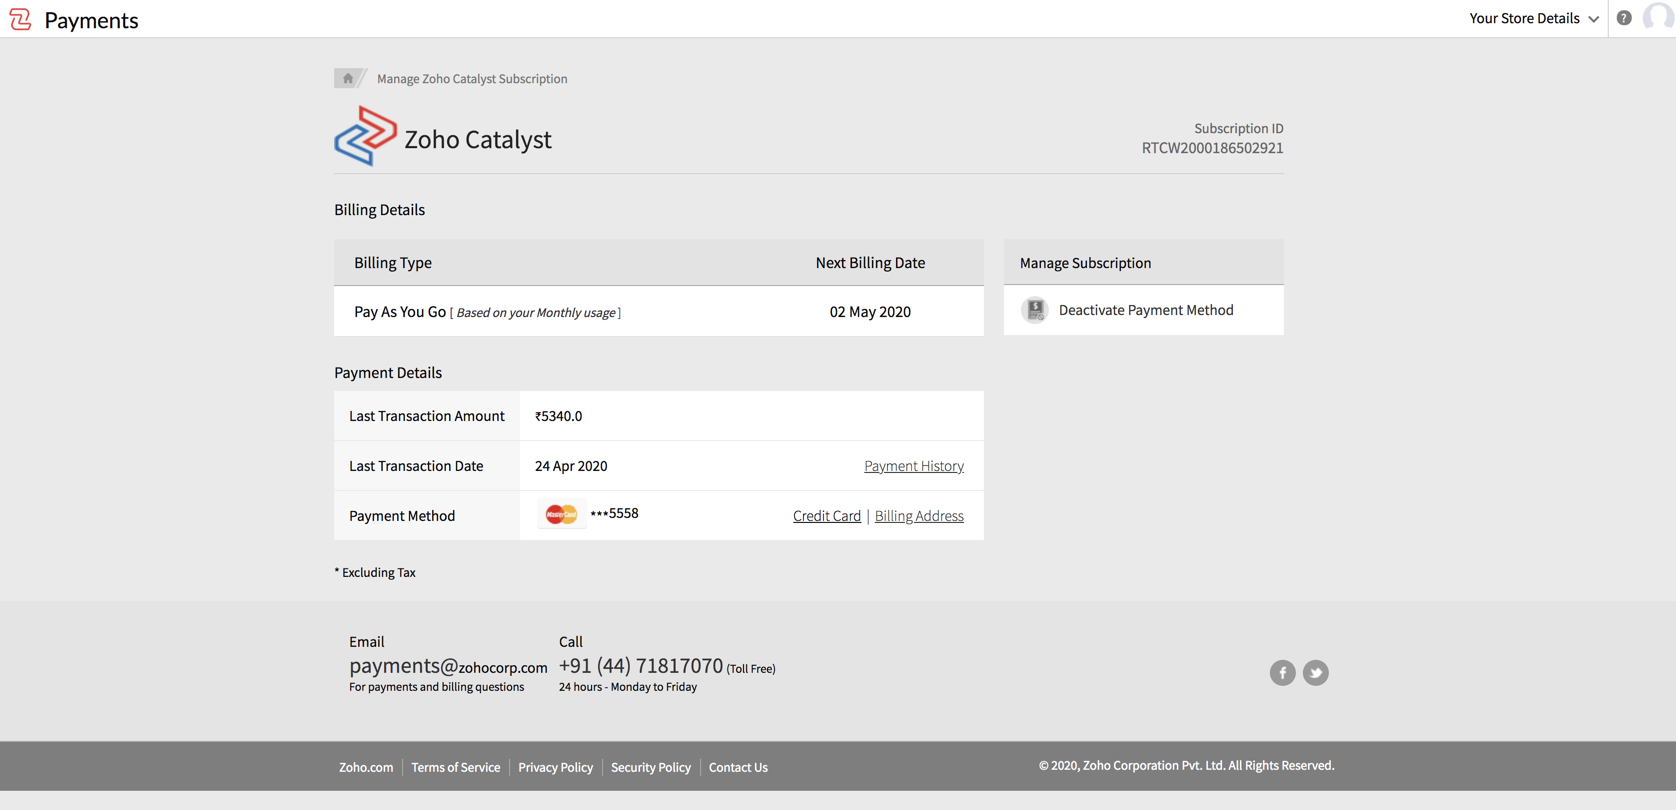Viewport: 1676px width, 810px height.
Task: Open the Credit Card link
Action: (x=826, y=516)
